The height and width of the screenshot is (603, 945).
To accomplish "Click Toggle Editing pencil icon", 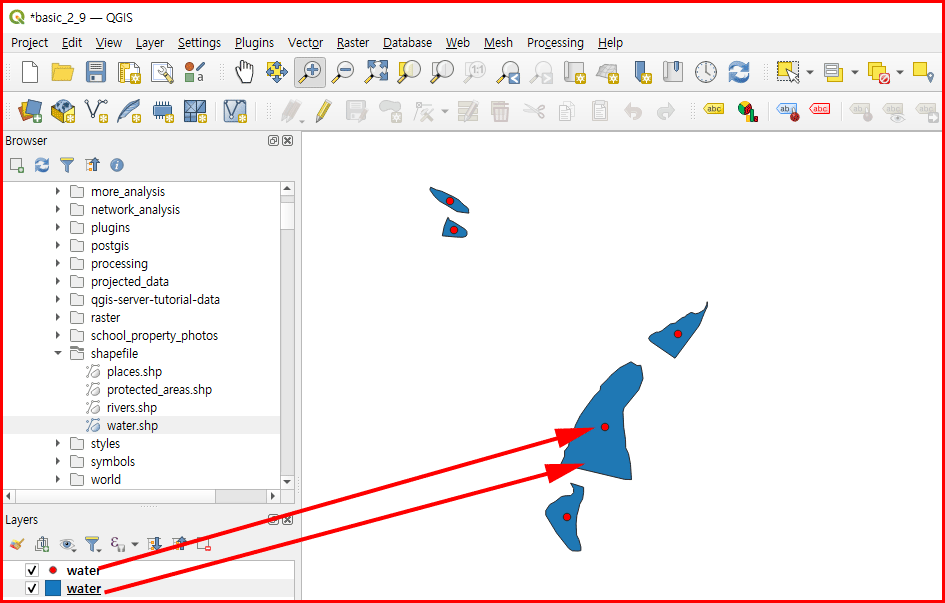I will (324, 111).
